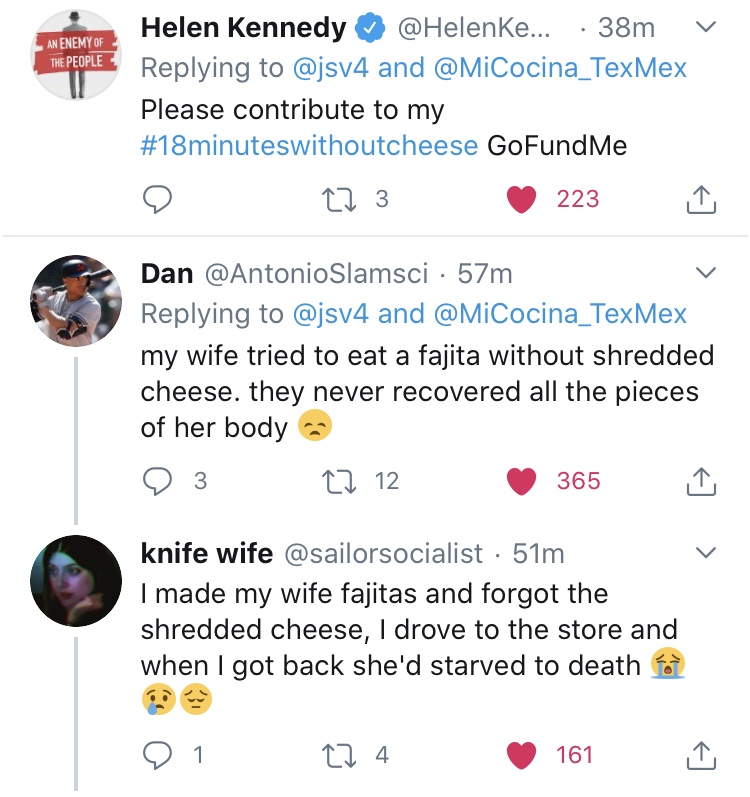Open the dropdown chevron on Helen Kennedy's tweet

click(x=706, y=29)
